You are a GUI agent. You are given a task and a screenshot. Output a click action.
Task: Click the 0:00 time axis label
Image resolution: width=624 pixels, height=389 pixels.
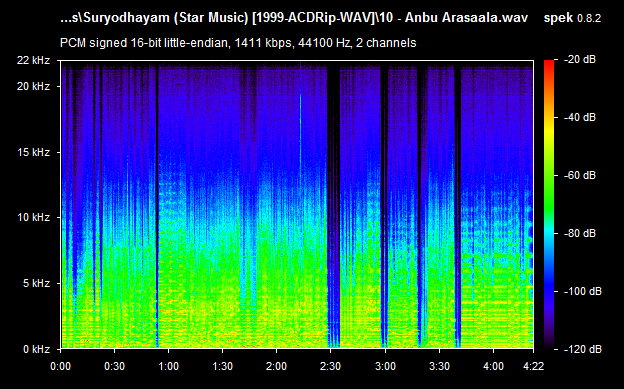pyautogui.click(x=60, y=366)
